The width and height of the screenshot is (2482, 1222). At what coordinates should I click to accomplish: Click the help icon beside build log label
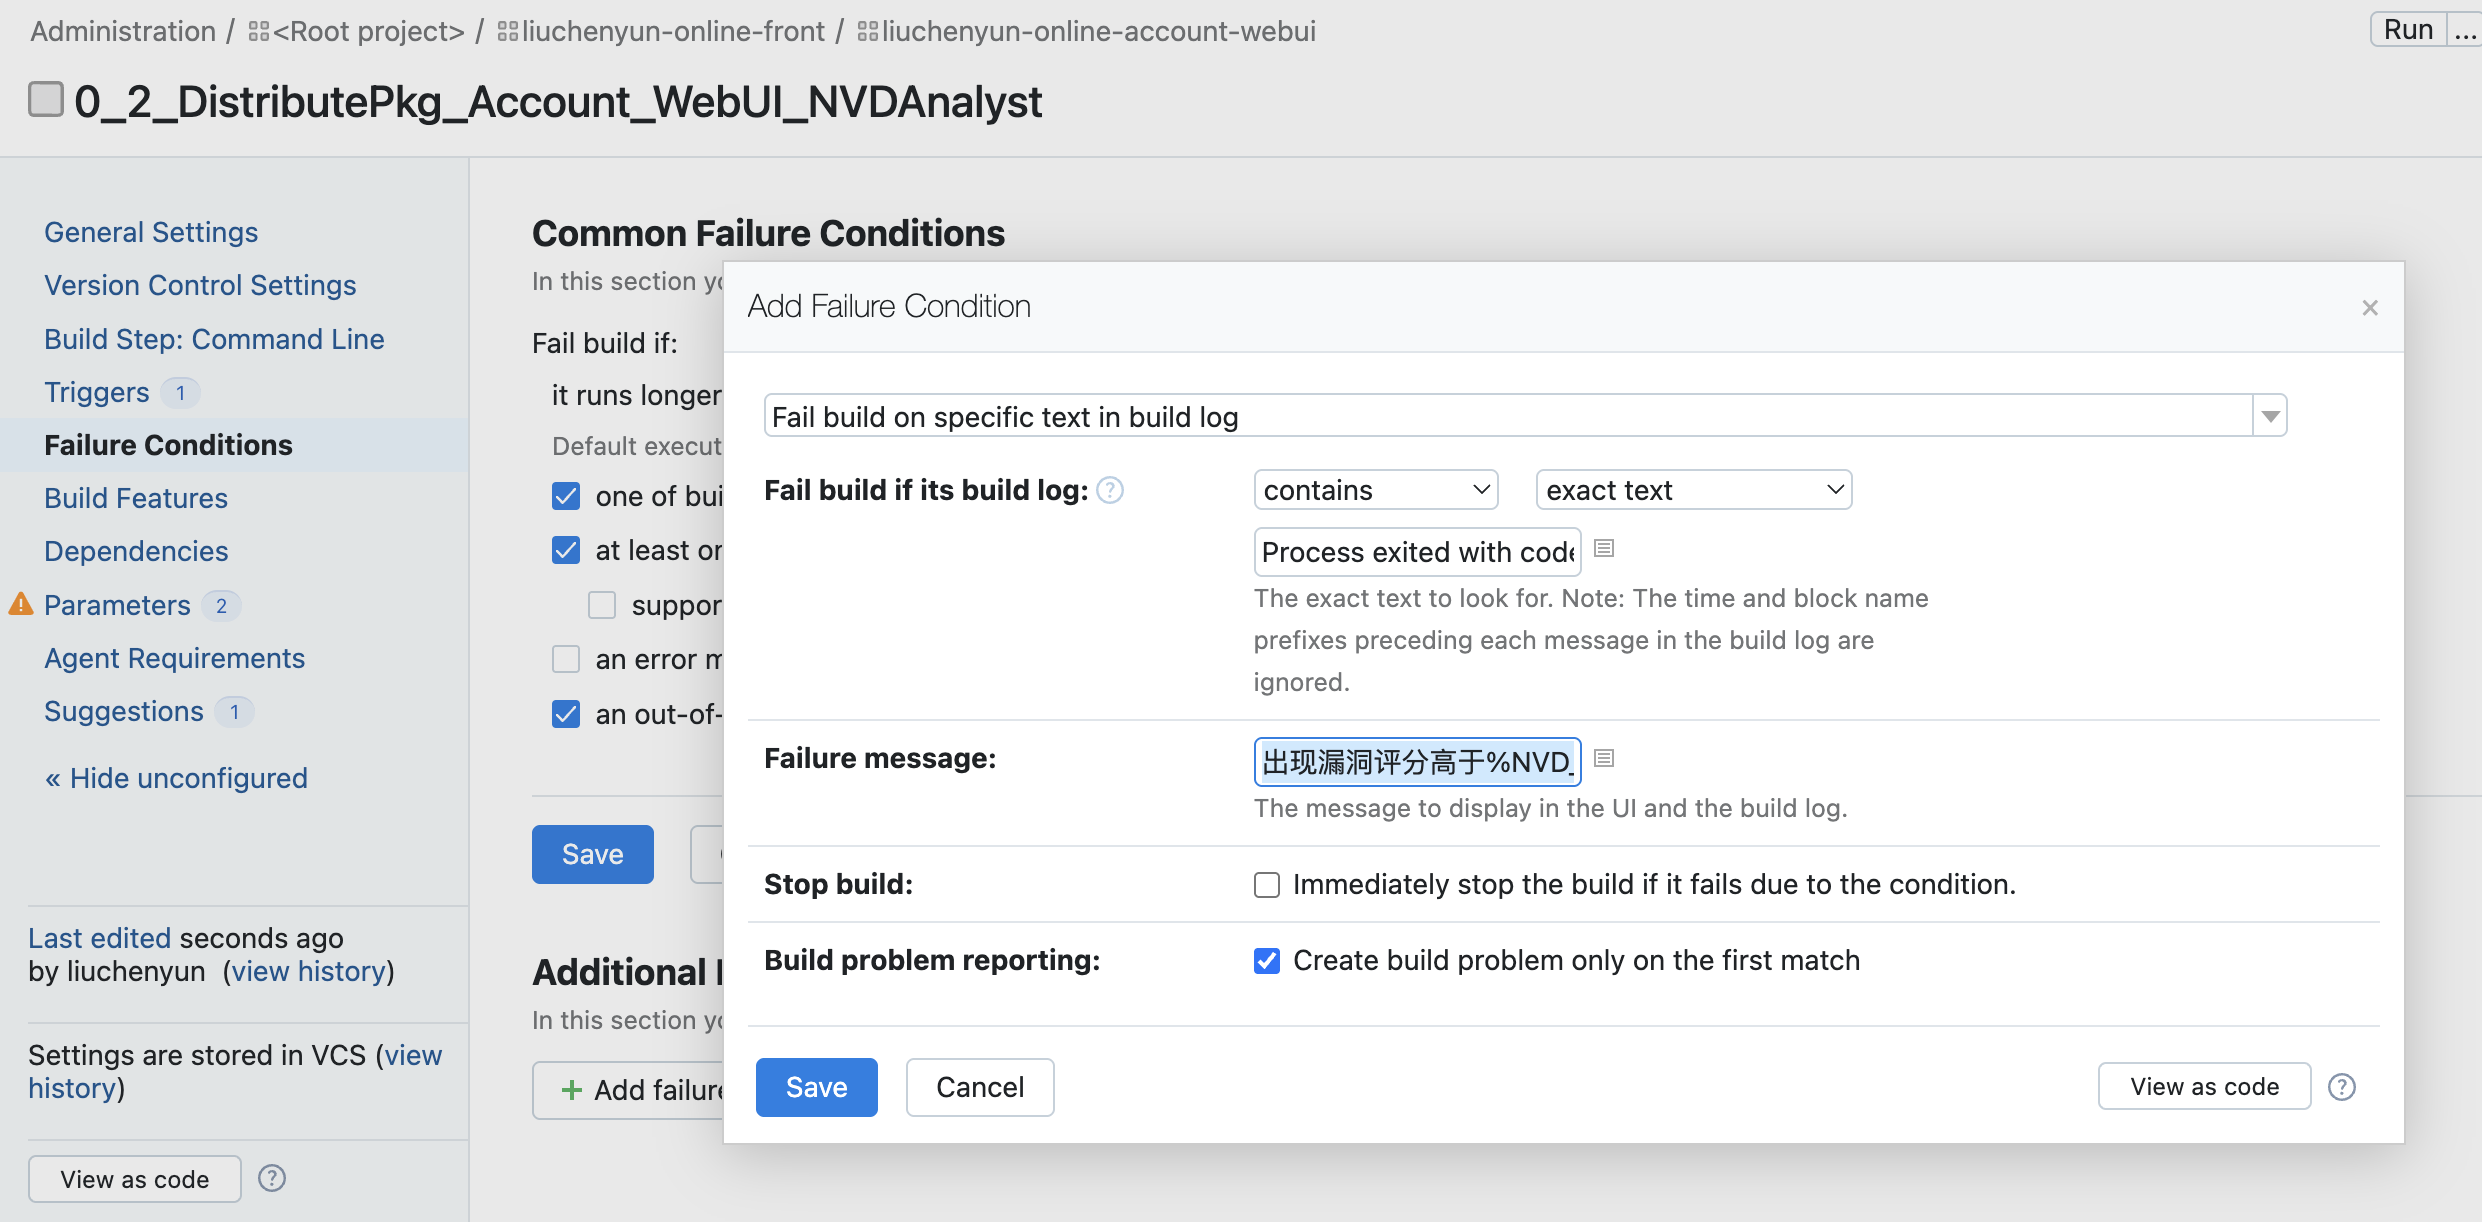pos(1110,490)
